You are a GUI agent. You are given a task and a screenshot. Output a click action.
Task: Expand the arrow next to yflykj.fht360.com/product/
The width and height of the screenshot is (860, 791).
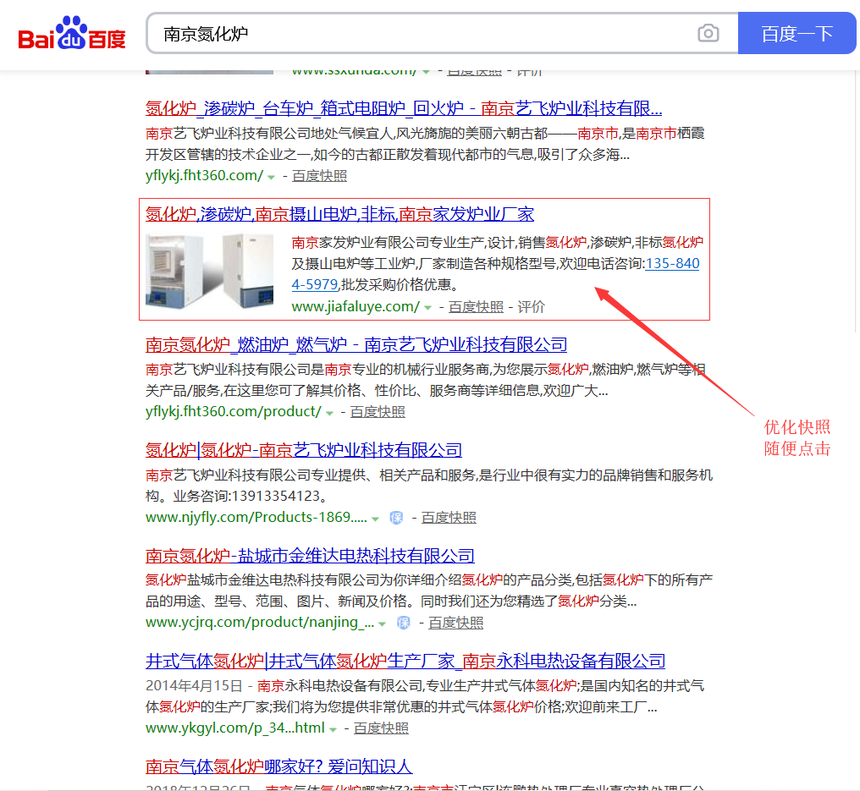tap(329, 413)
